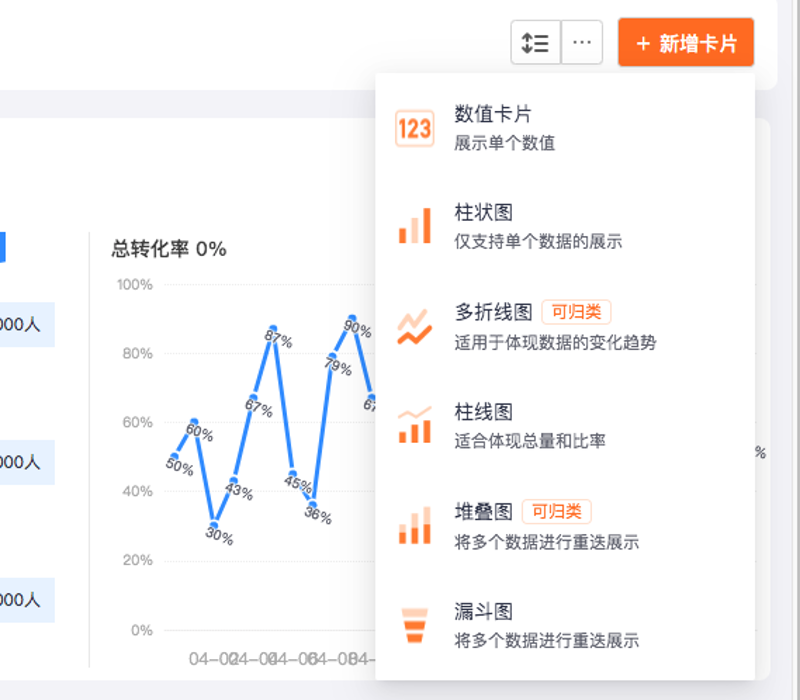The width and height of the screenshot is (800, 700).
Task: Select the 多折线图 line chart icon
Action: click(414, 327)
